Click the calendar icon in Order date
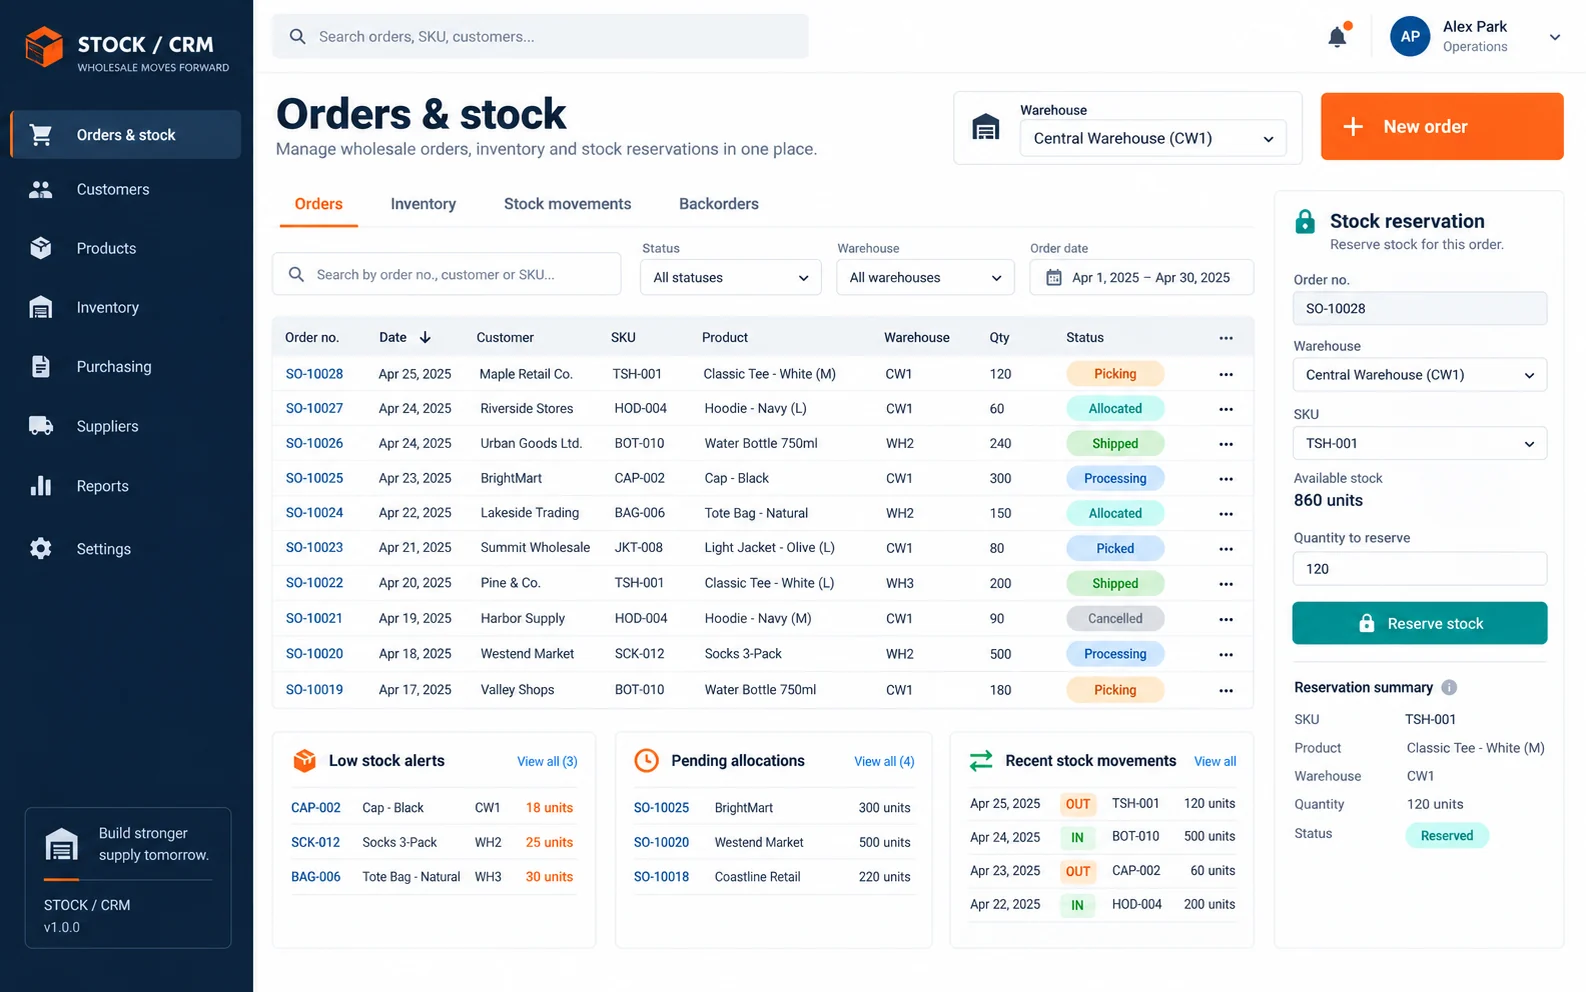1586x992 pixels. coord(1054,278)
